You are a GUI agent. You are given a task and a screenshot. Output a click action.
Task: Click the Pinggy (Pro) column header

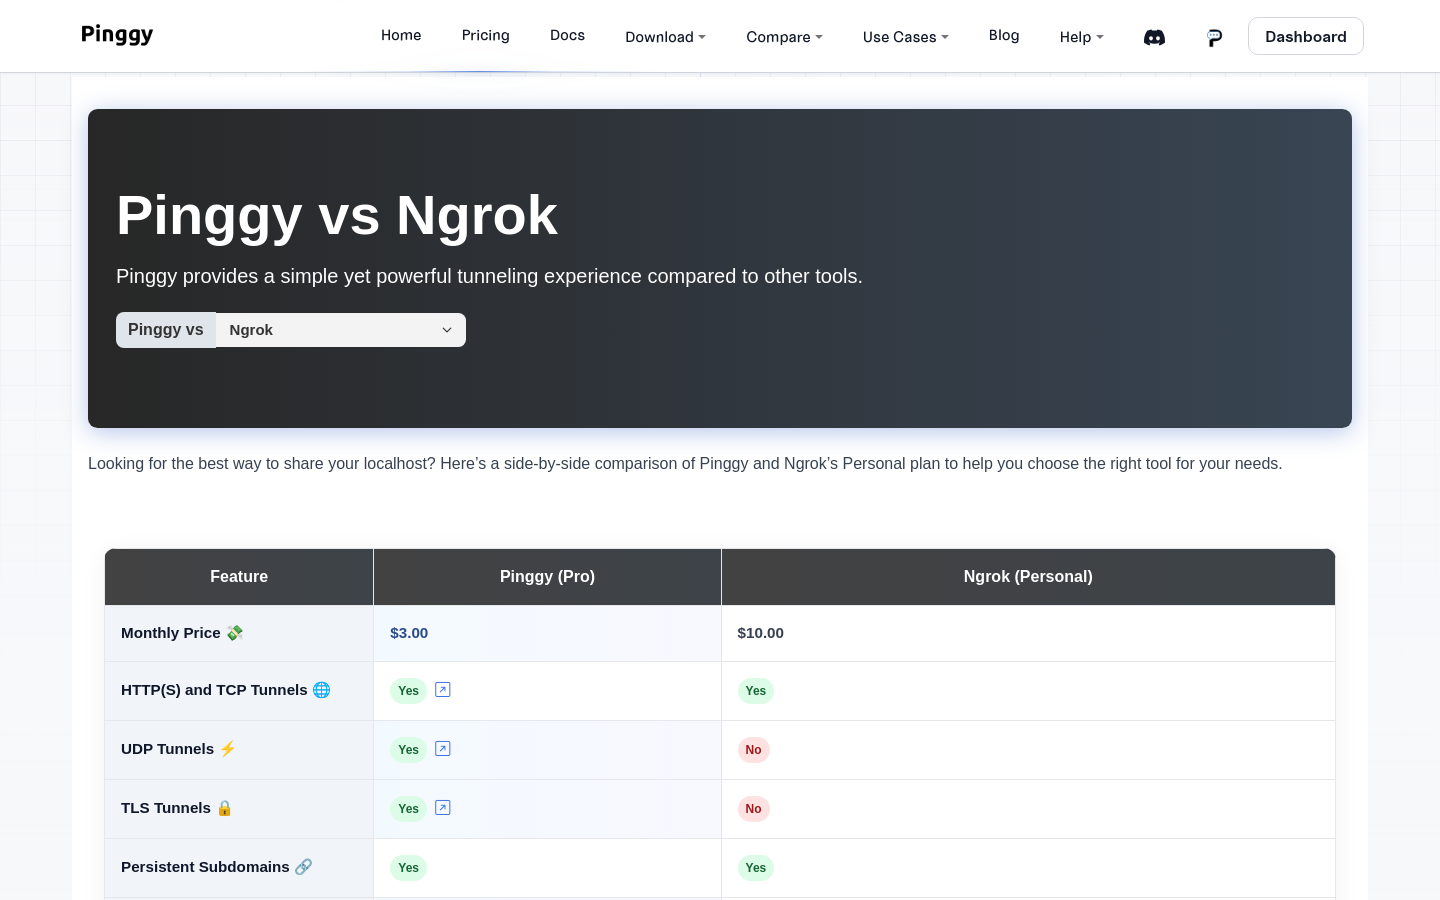(x=547, y=577)
